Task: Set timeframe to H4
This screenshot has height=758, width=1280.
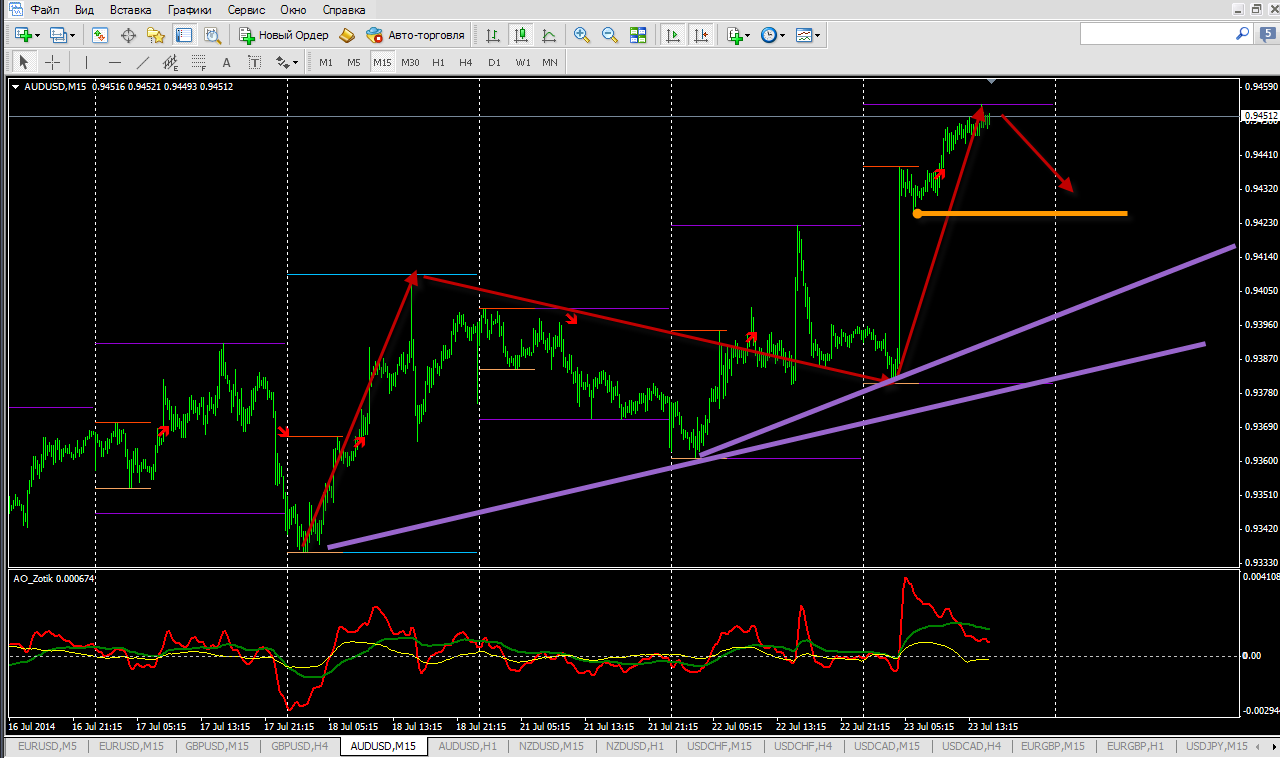Action: click(466, 62)
